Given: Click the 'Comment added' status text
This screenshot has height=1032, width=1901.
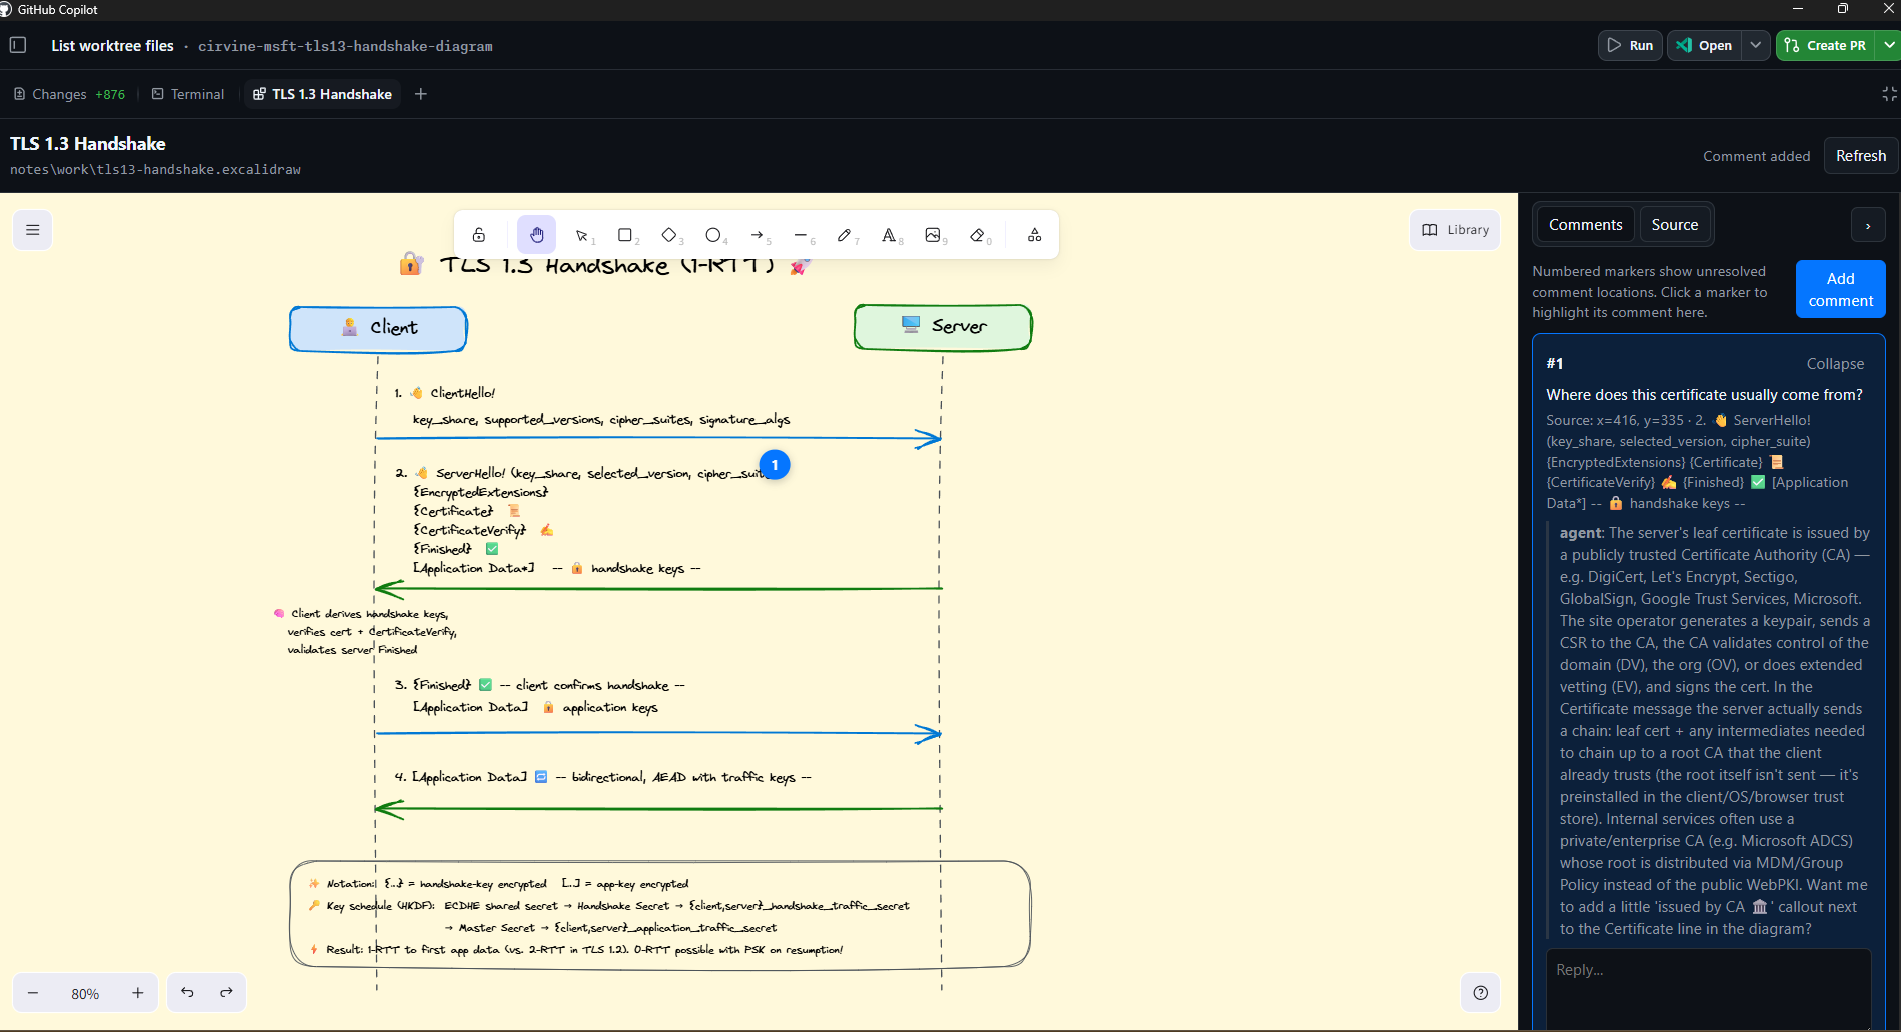Looking at the screenshot, I should click(1756, 156).
